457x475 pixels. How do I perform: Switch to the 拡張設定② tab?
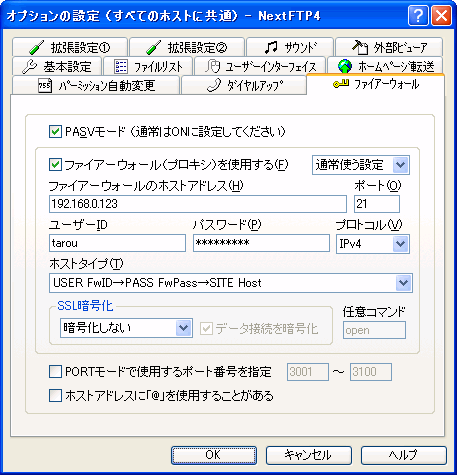(187, 47)
